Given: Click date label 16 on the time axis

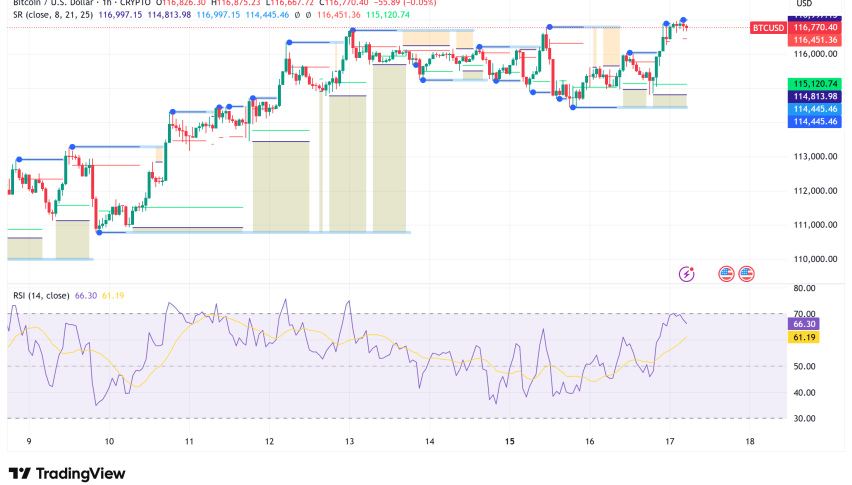Looking at the screenshot, I should pyautogui.click(x=590, y=442).
